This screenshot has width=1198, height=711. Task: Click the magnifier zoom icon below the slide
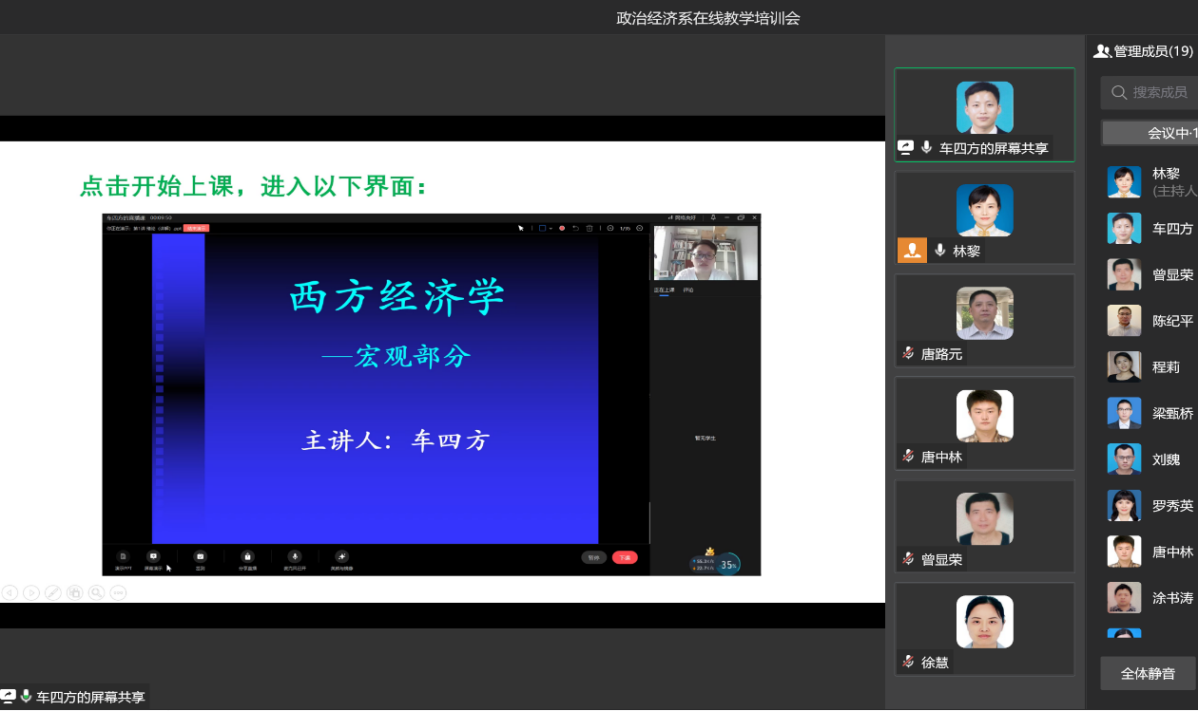click(x=96, y=593)
